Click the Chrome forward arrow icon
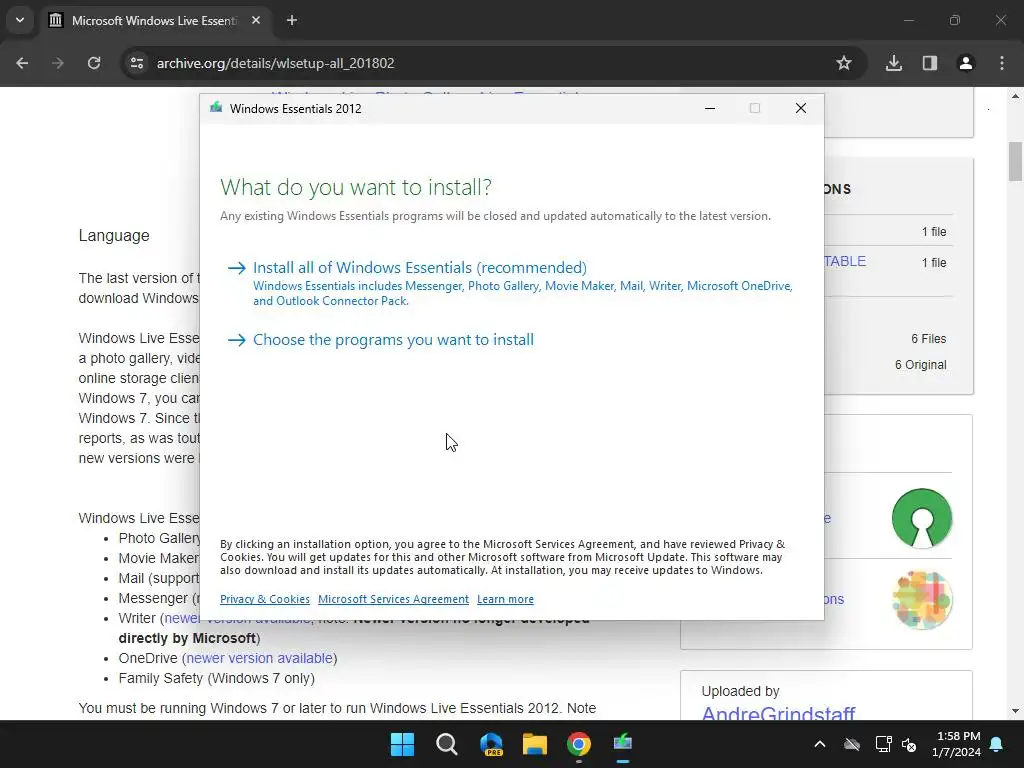This screenshot has height=768, width=1024. coord(58,63)
